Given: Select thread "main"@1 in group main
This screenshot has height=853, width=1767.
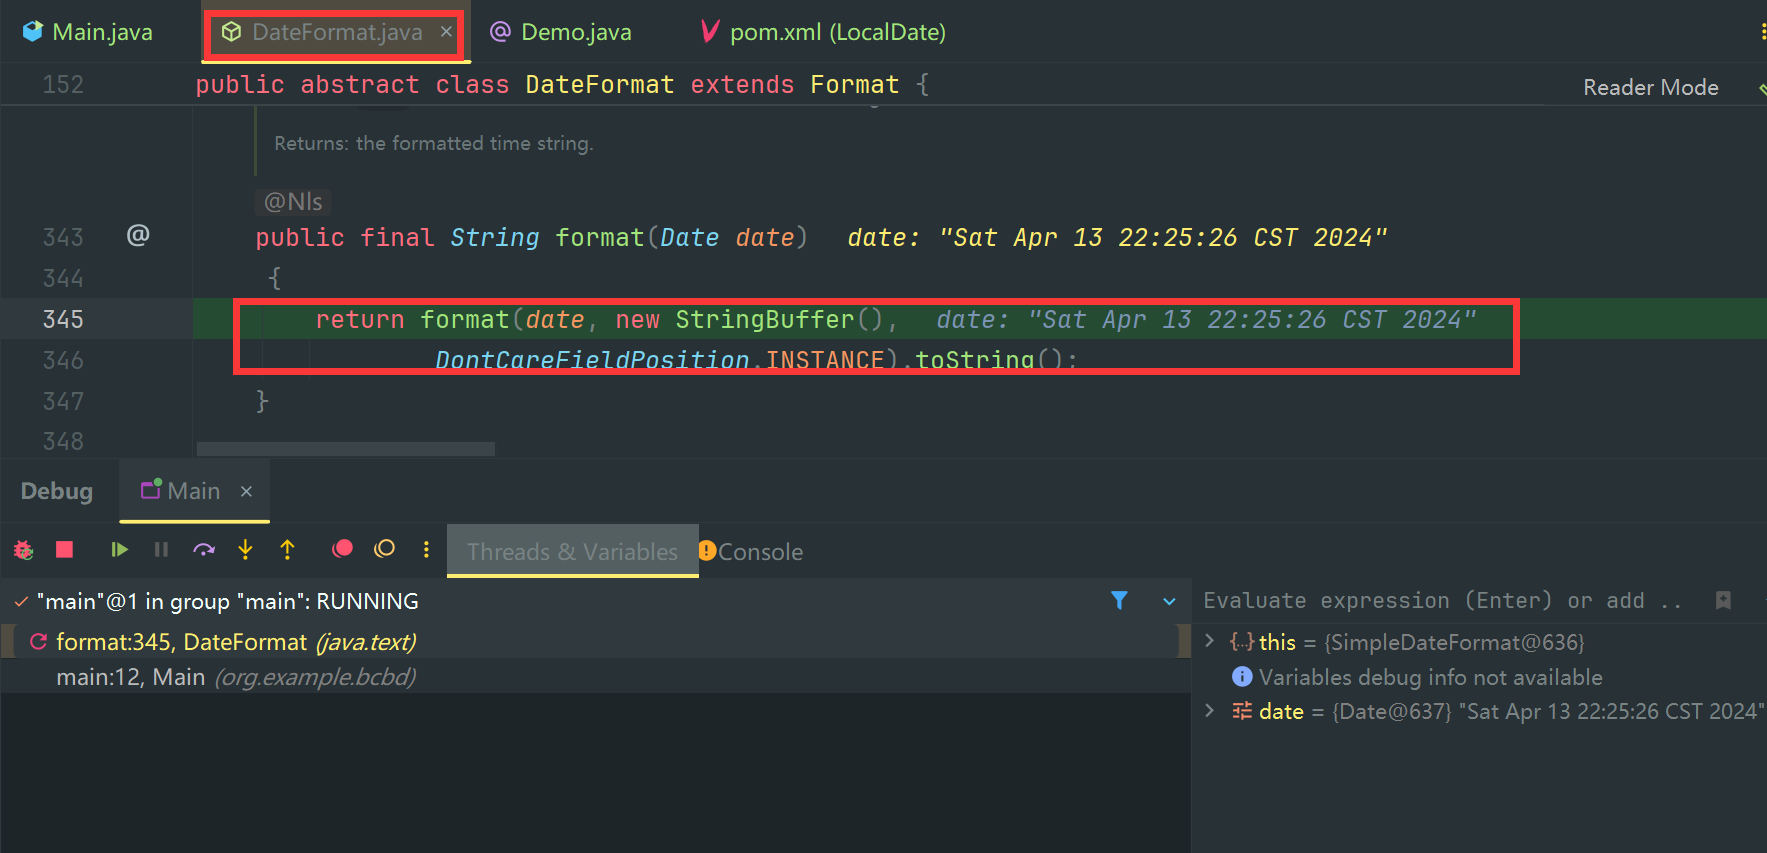Looking at the screenshot, I should click(228, 601).
